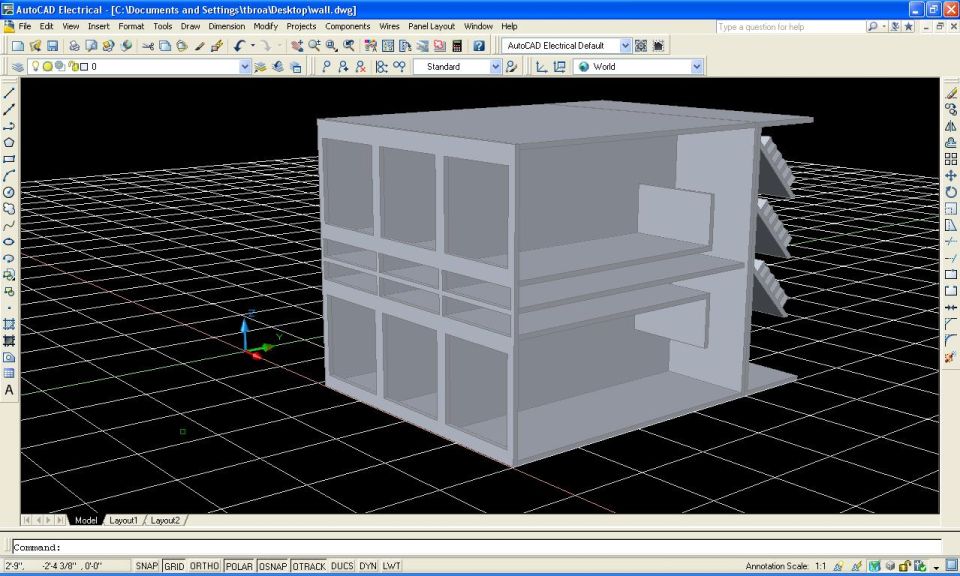960x576 pixels.
Task: Open the Layer Properties Manager icon
Action: [18, 67]
